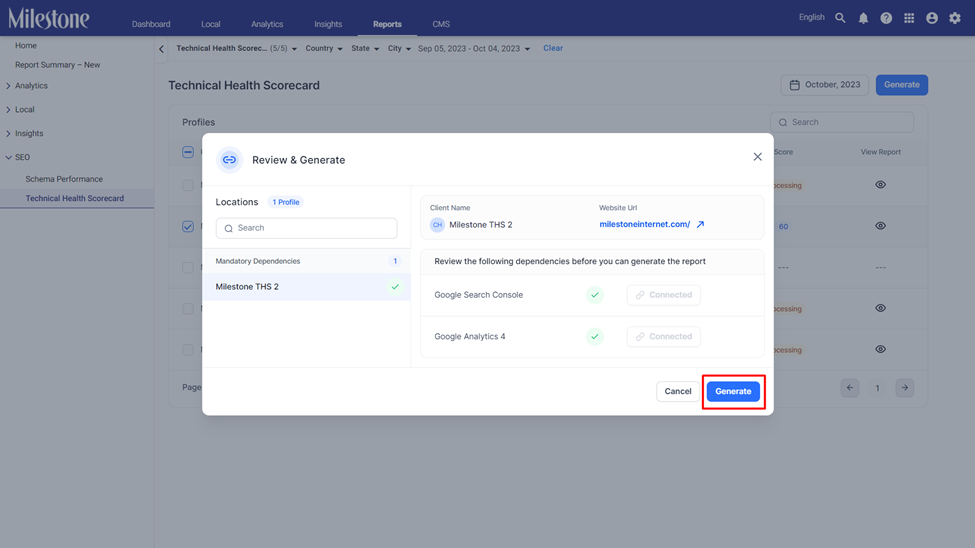Click Connected button for Google Analytics 4

[663, 337]
